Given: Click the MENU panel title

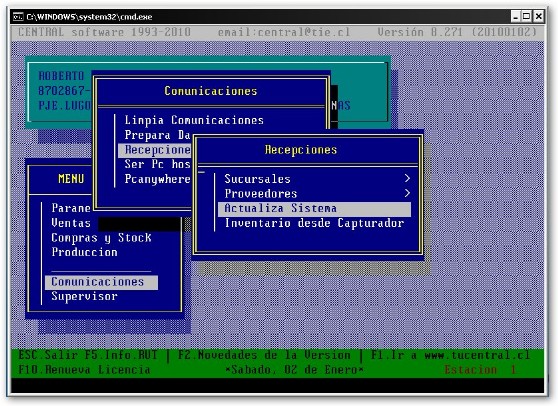Looking at the screenshot, I should (x=71, y=179).
